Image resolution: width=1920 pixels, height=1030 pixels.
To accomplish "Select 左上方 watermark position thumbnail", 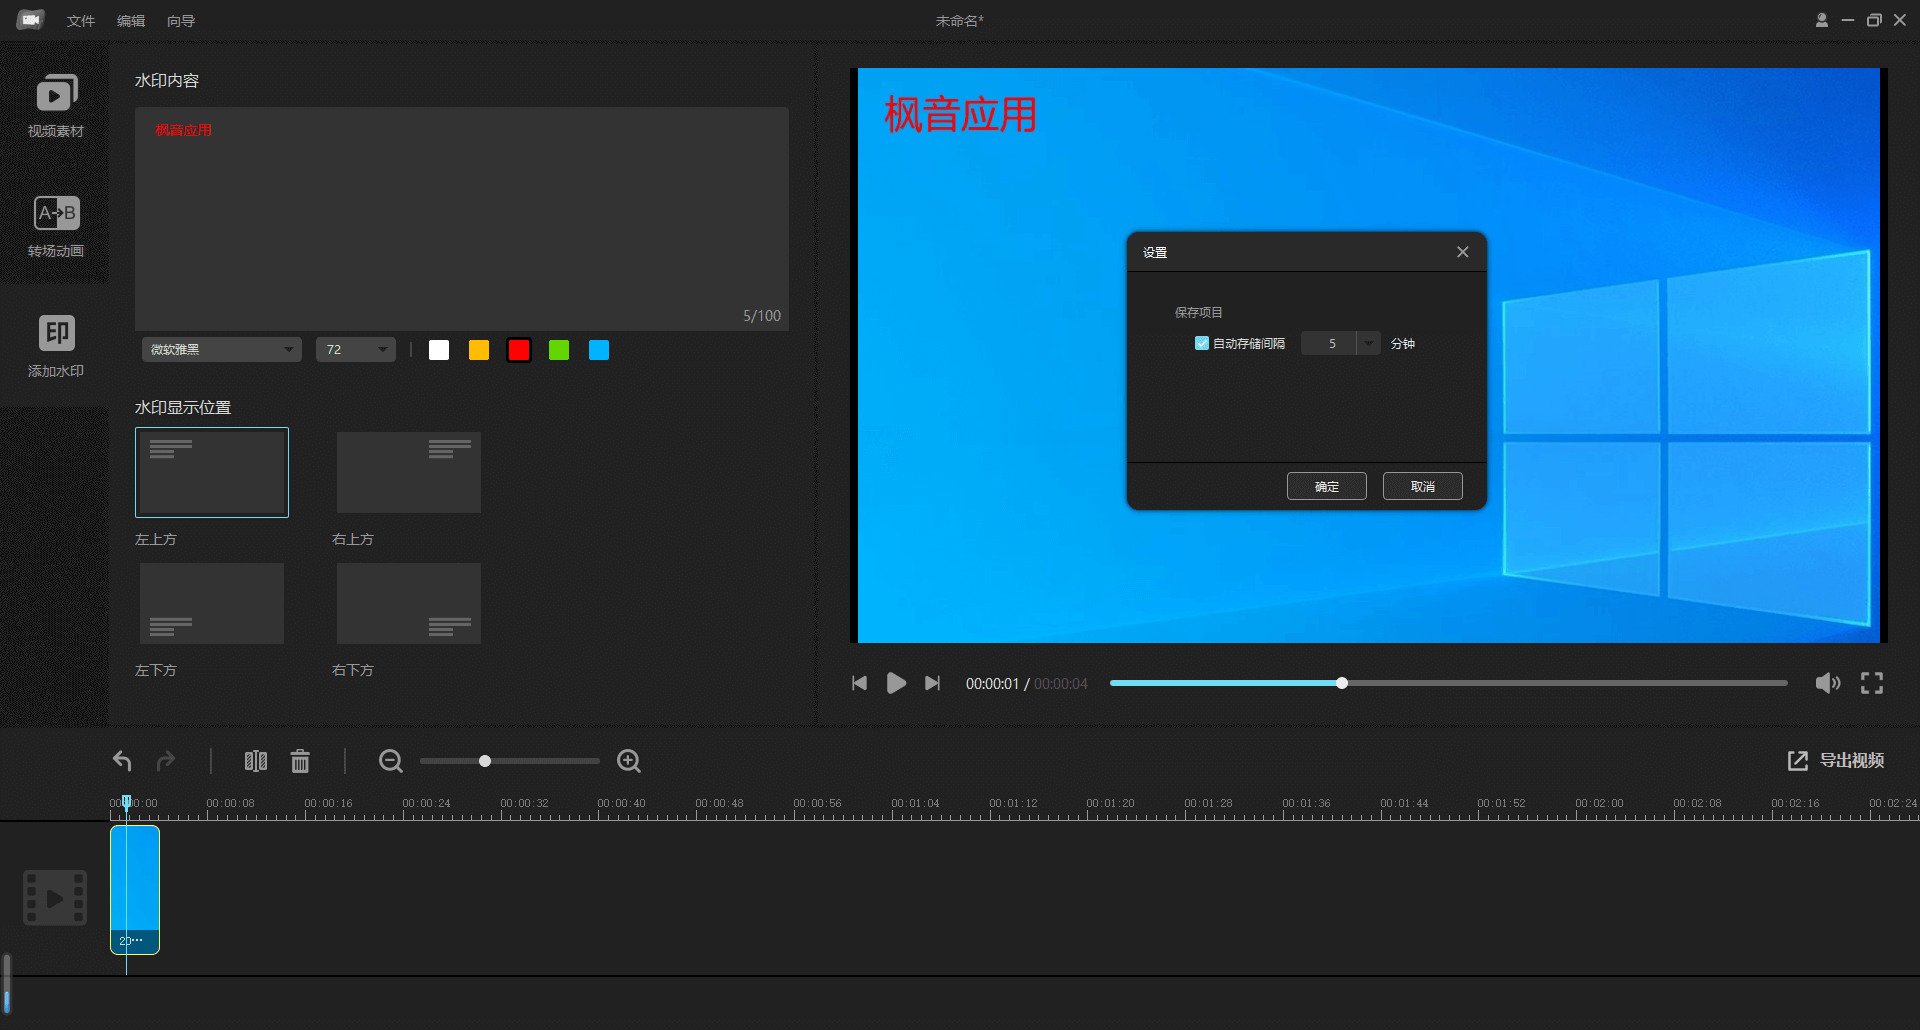I will tap(212, 472).
